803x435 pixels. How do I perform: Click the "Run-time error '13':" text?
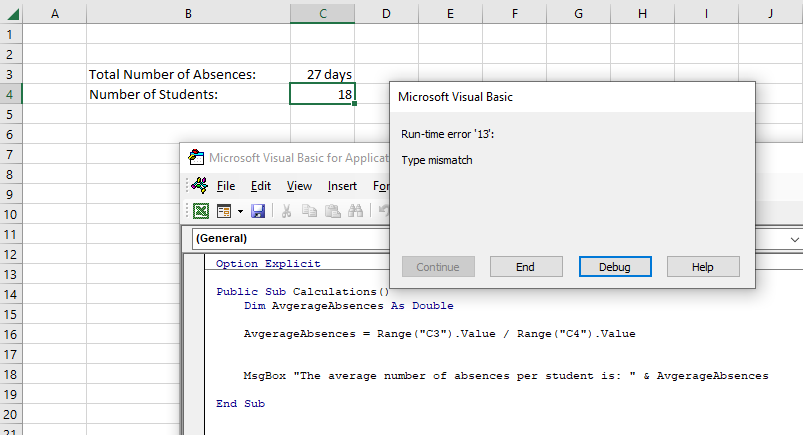click(448, 134)
